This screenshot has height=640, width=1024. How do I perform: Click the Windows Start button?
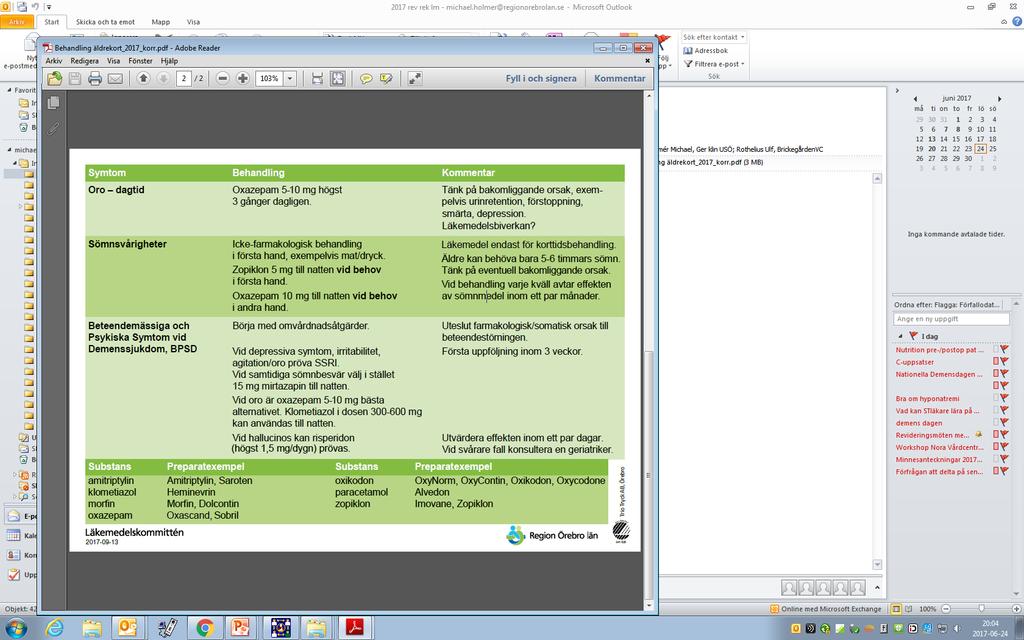[16, 628]
